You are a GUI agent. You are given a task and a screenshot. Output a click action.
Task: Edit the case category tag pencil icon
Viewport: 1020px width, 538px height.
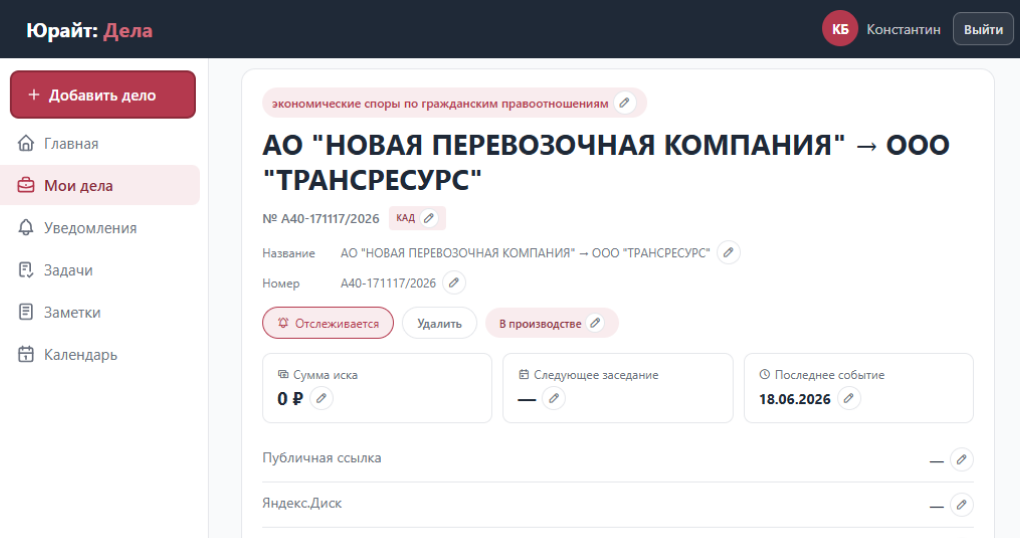[x=624, y=103]
